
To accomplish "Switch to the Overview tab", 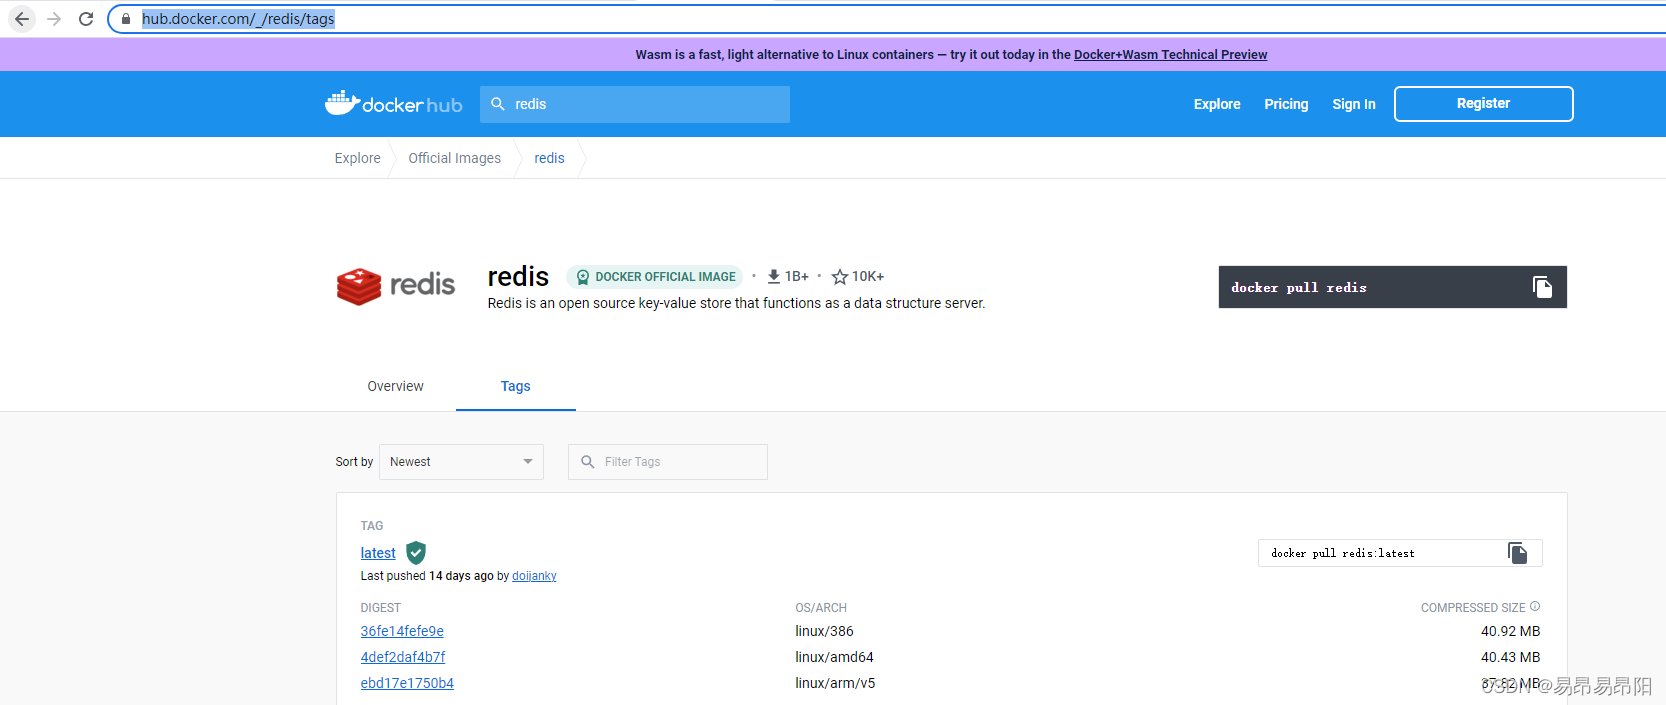I will tap(396, 386).
